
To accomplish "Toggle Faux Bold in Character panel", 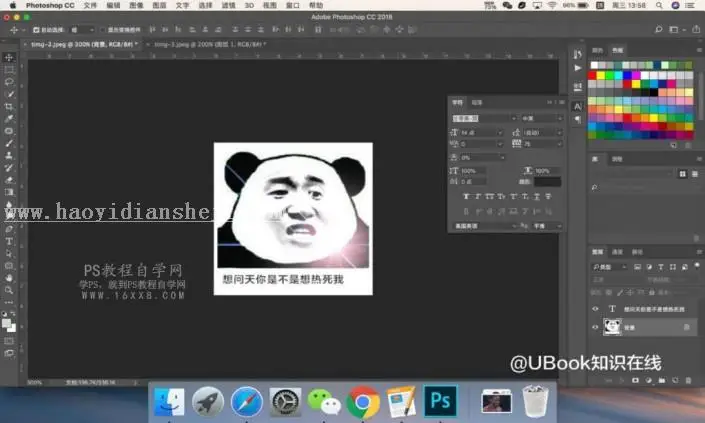I will pos(466,196).
